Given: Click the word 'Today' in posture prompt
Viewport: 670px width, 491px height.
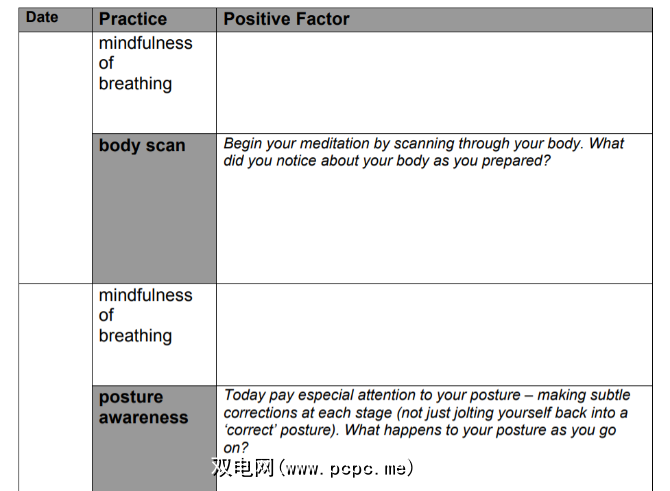Looking at the screenshot, I should [x=246, y=395].
